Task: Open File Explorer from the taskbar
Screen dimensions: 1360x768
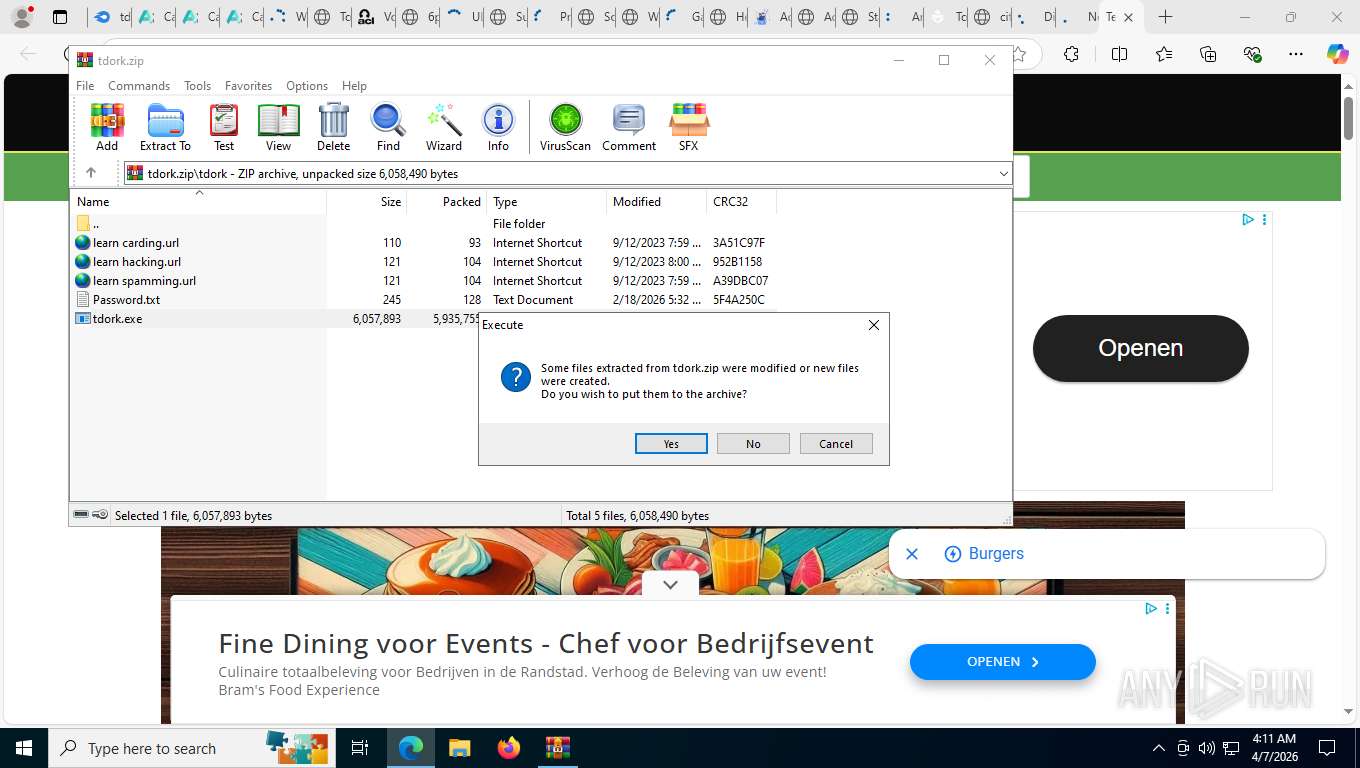Action: (x=459, y=748)
